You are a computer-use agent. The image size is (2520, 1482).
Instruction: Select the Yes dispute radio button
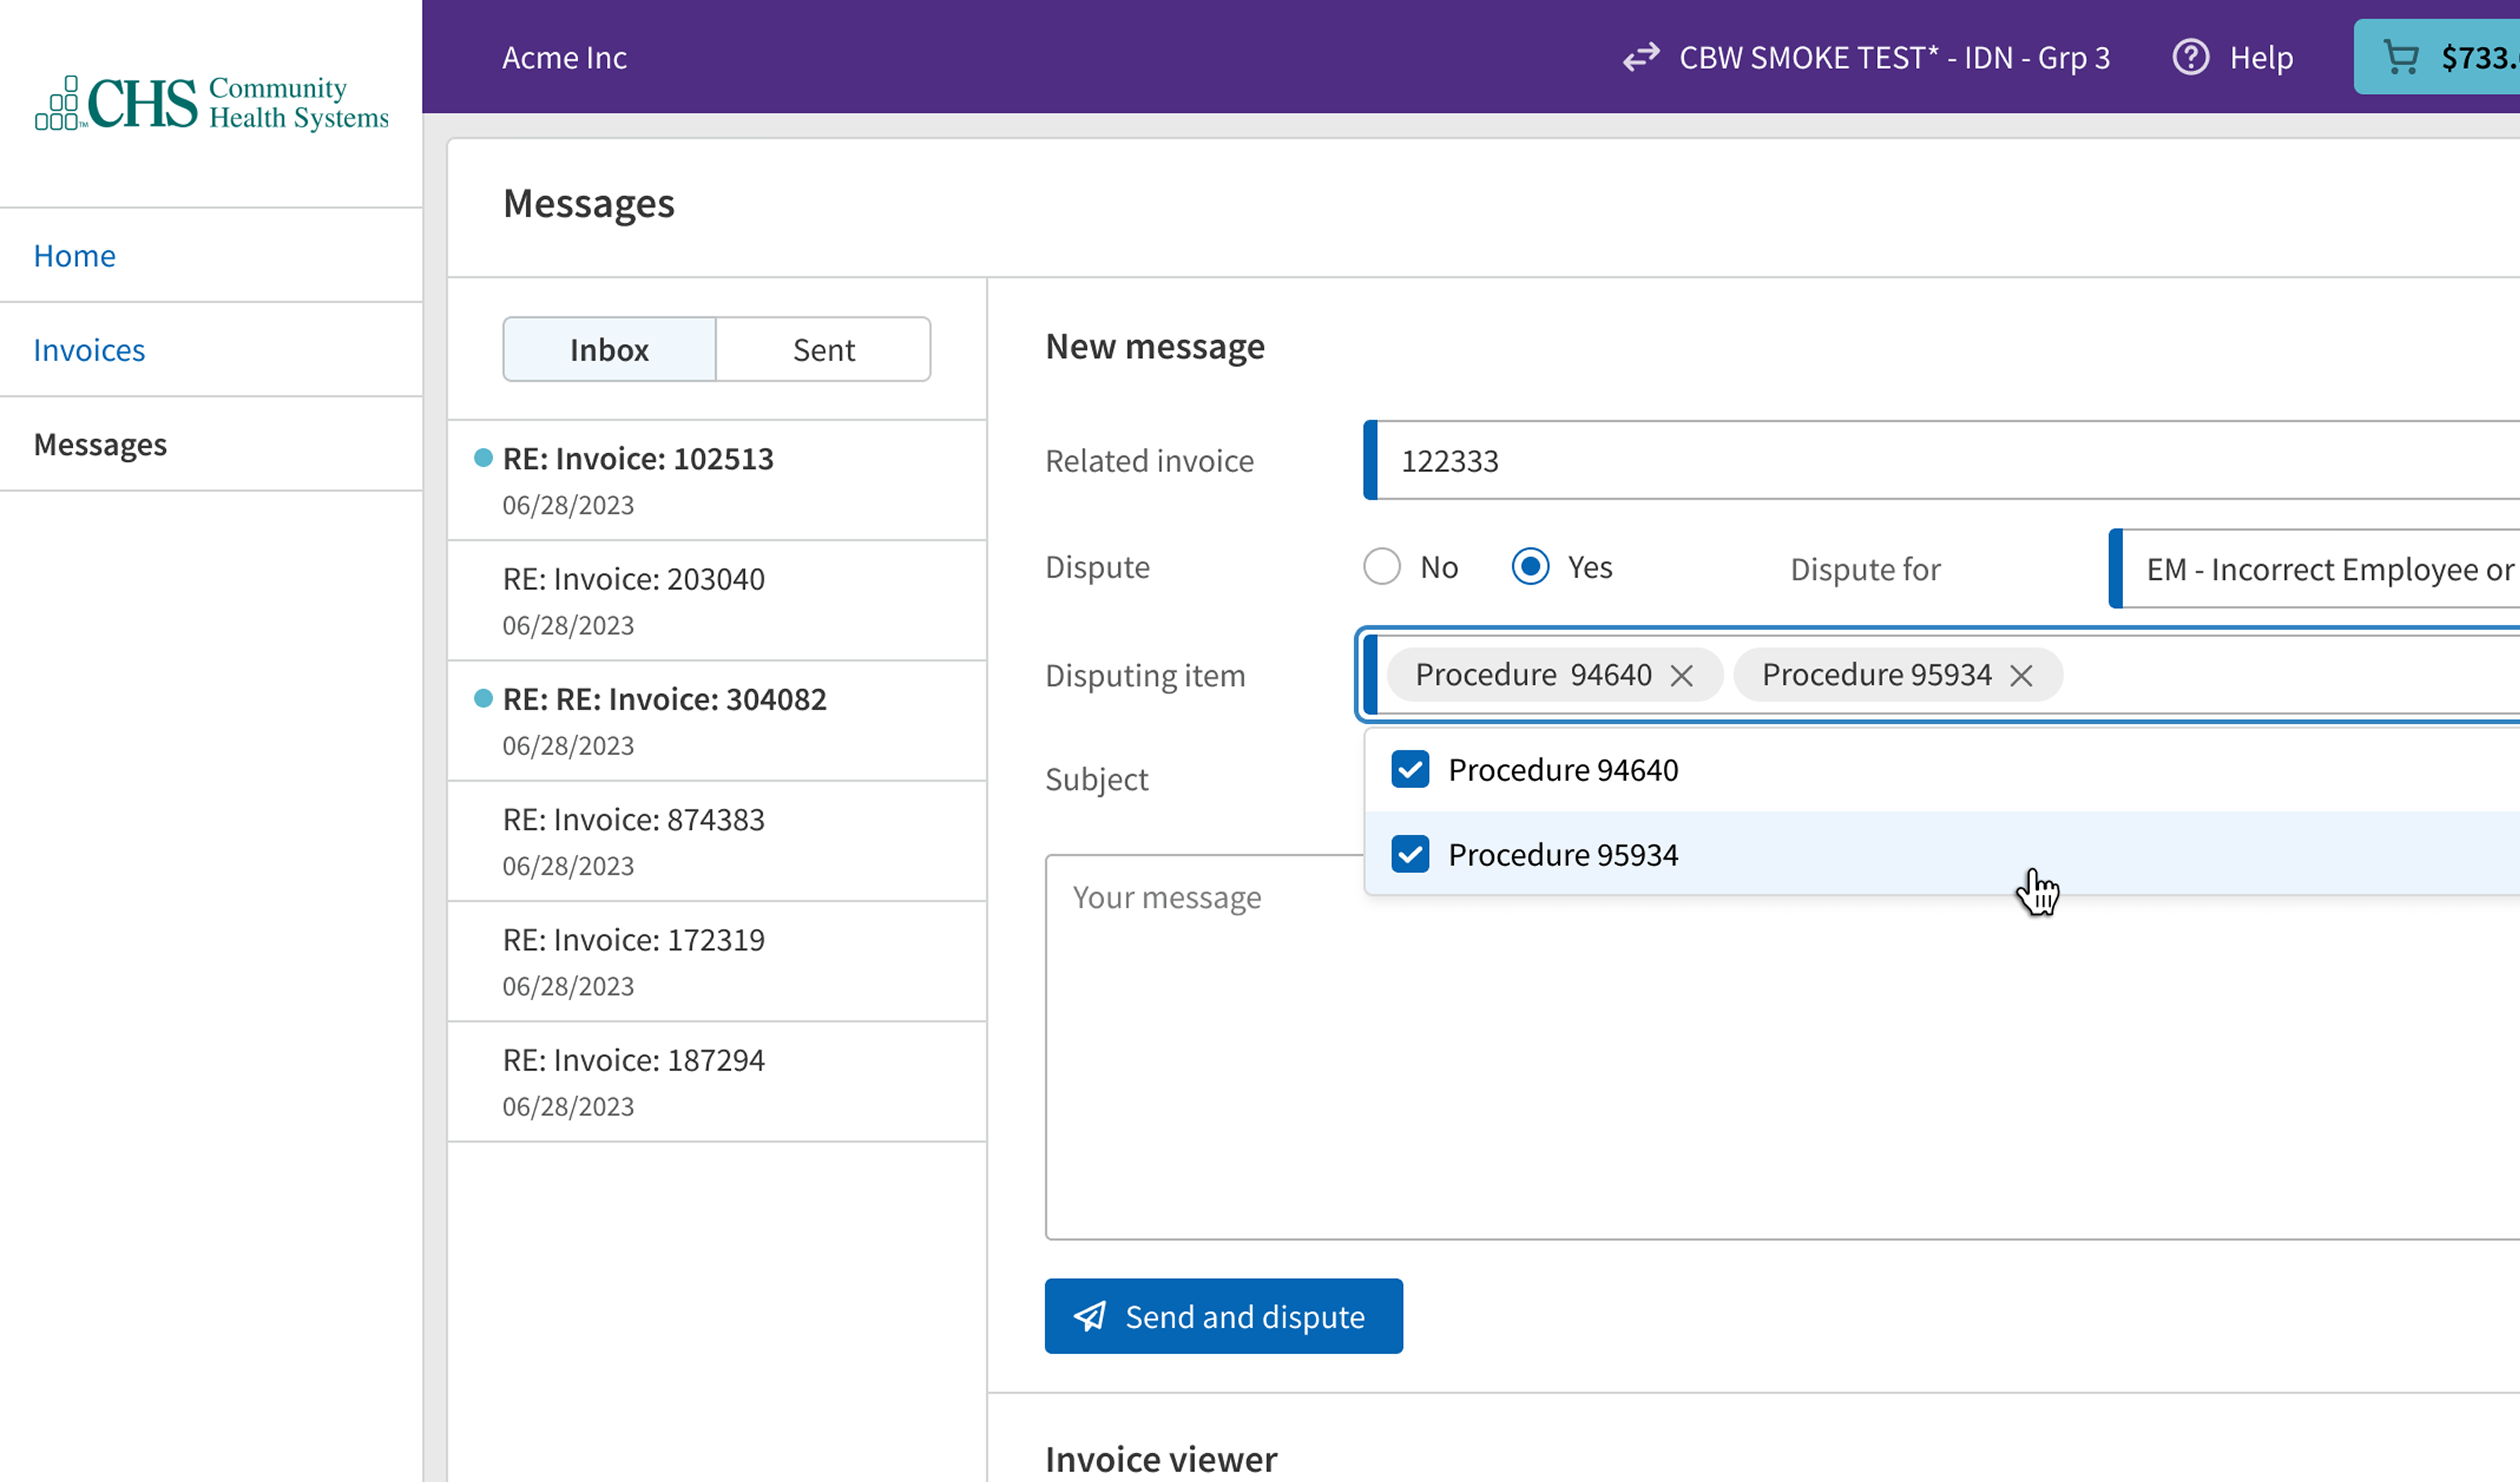point(1530,567)
